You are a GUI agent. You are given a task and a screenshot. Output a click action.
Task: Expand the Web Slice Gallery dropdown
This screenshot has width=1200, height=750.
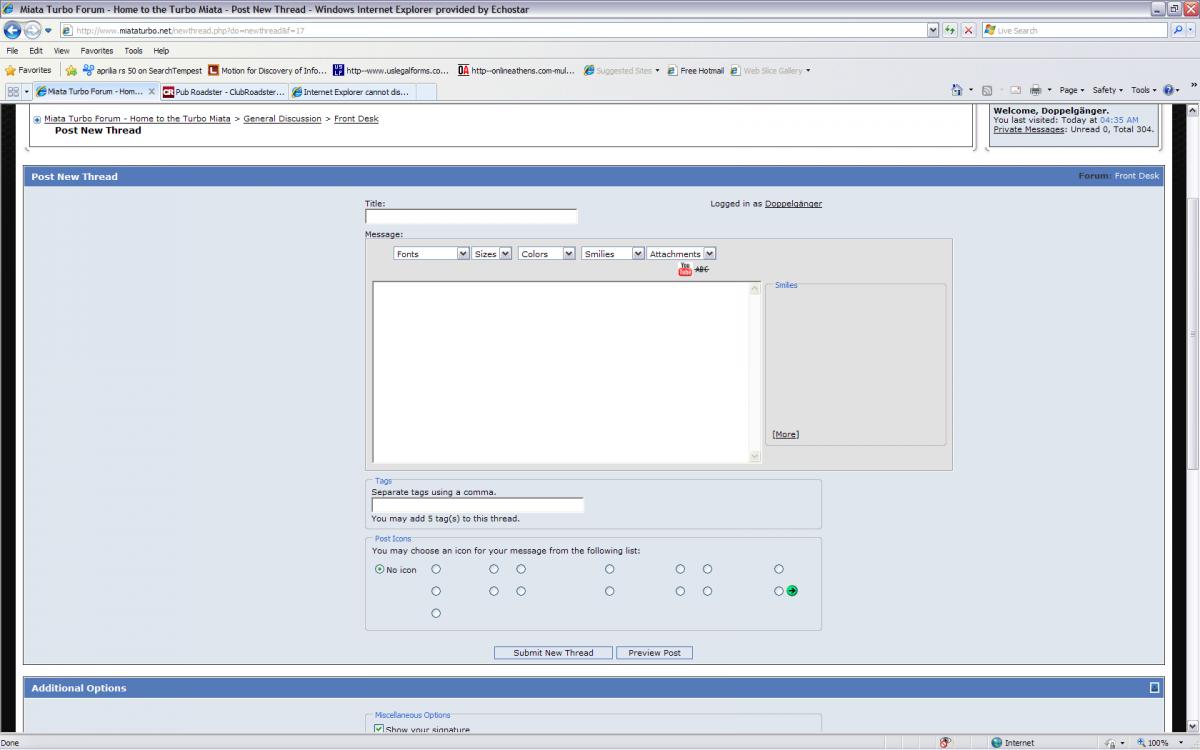[x=808, y=71]
